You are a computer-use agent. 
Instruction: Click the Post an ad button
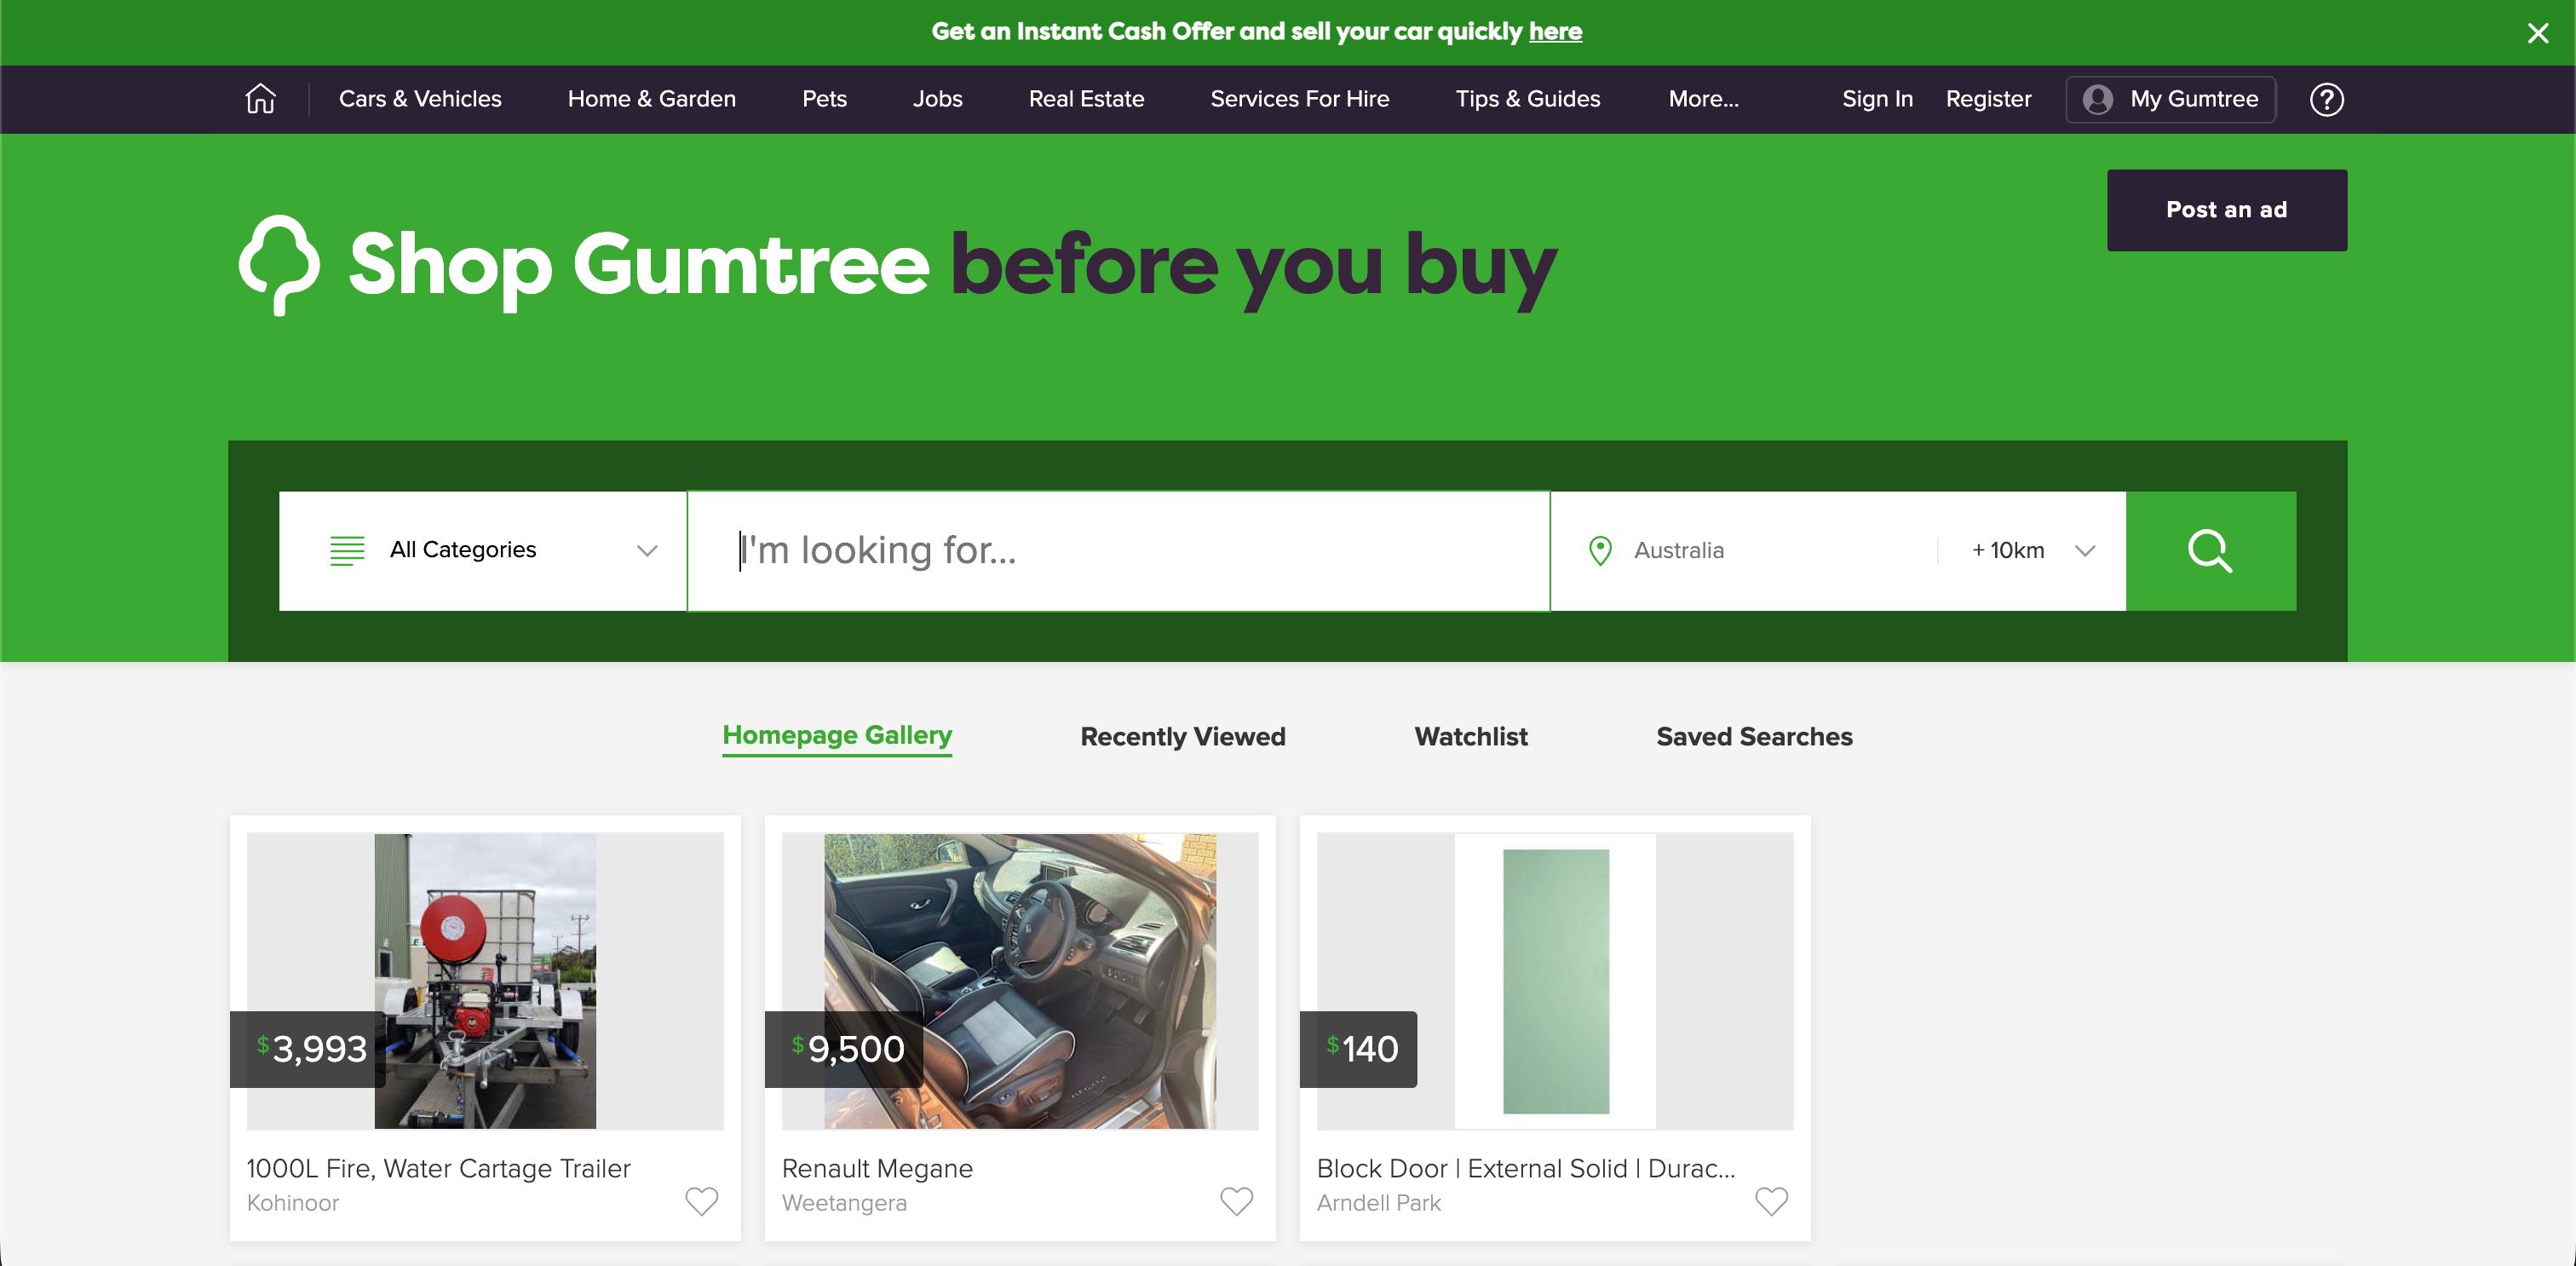pos(2226,210)
